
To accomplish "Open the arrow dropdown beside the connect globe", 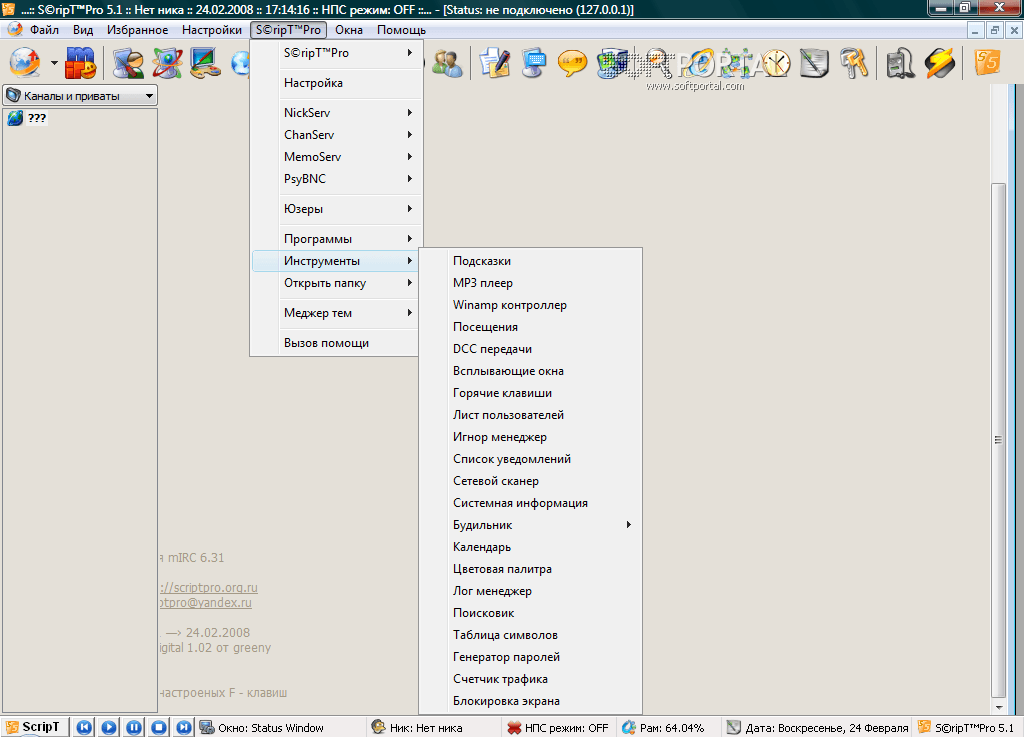I will [x=54, y=63].
